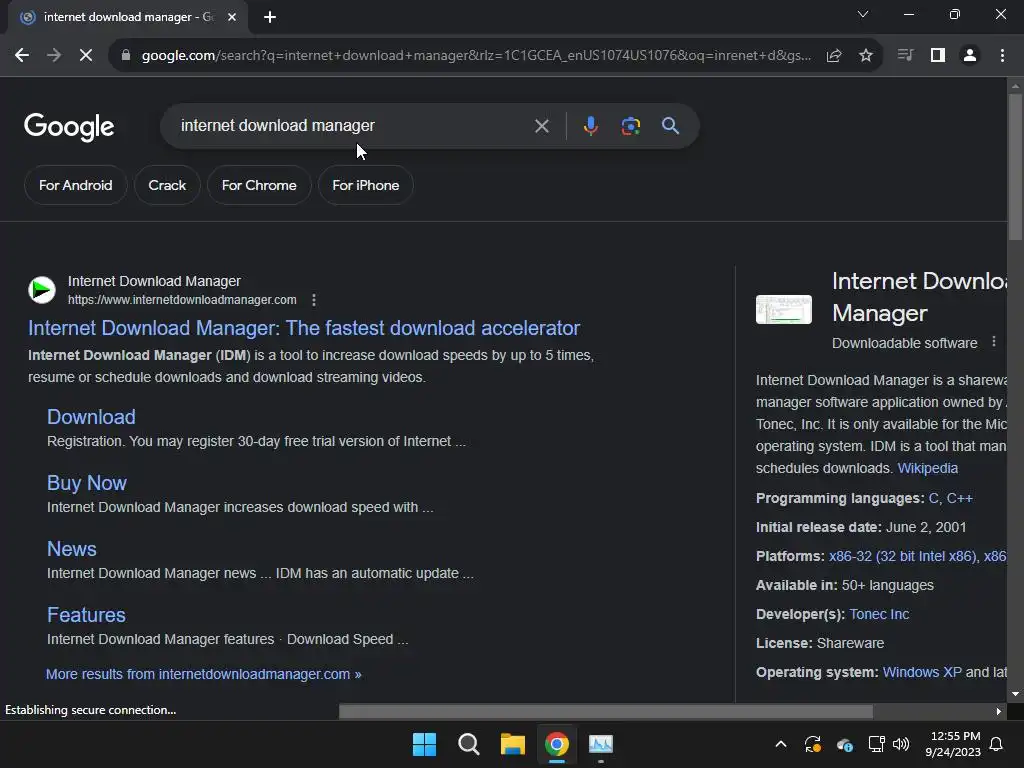Click the C++ language link
Screen dimensions: 1024x768
pos(959,498)
